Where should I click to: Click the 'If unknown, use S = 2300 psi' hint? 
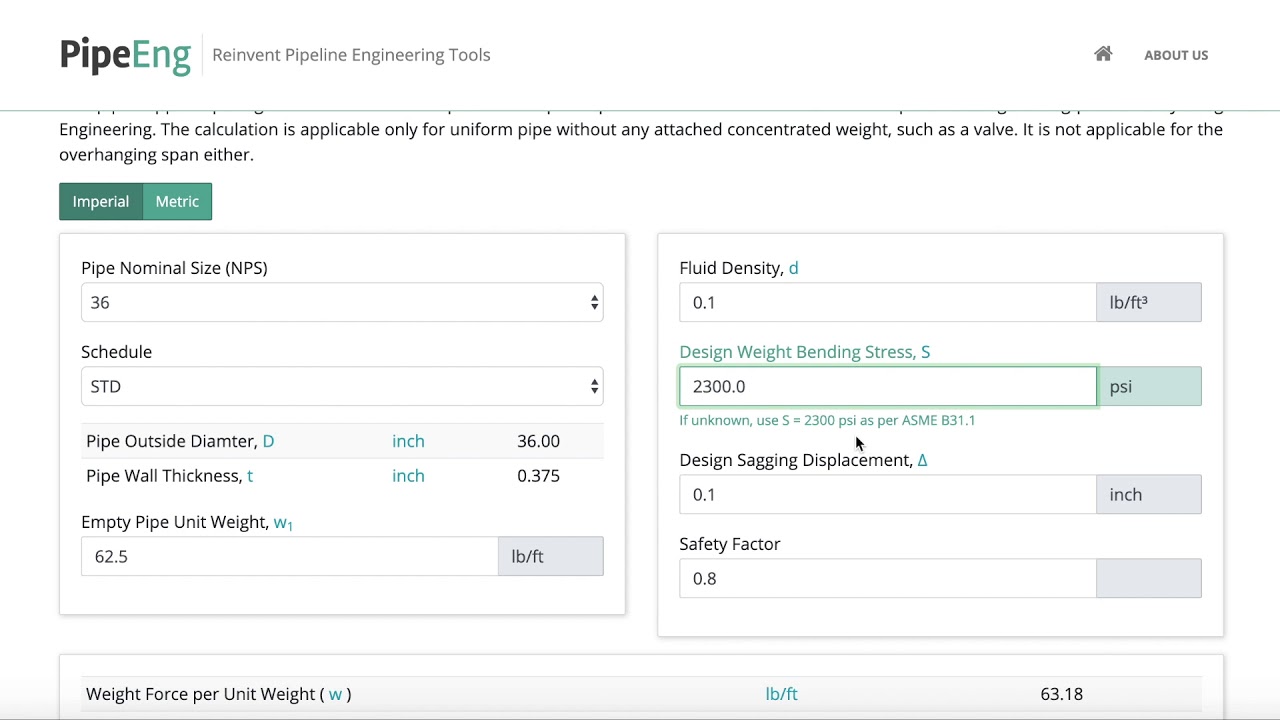pyautogui.click(x=827, y=420)
